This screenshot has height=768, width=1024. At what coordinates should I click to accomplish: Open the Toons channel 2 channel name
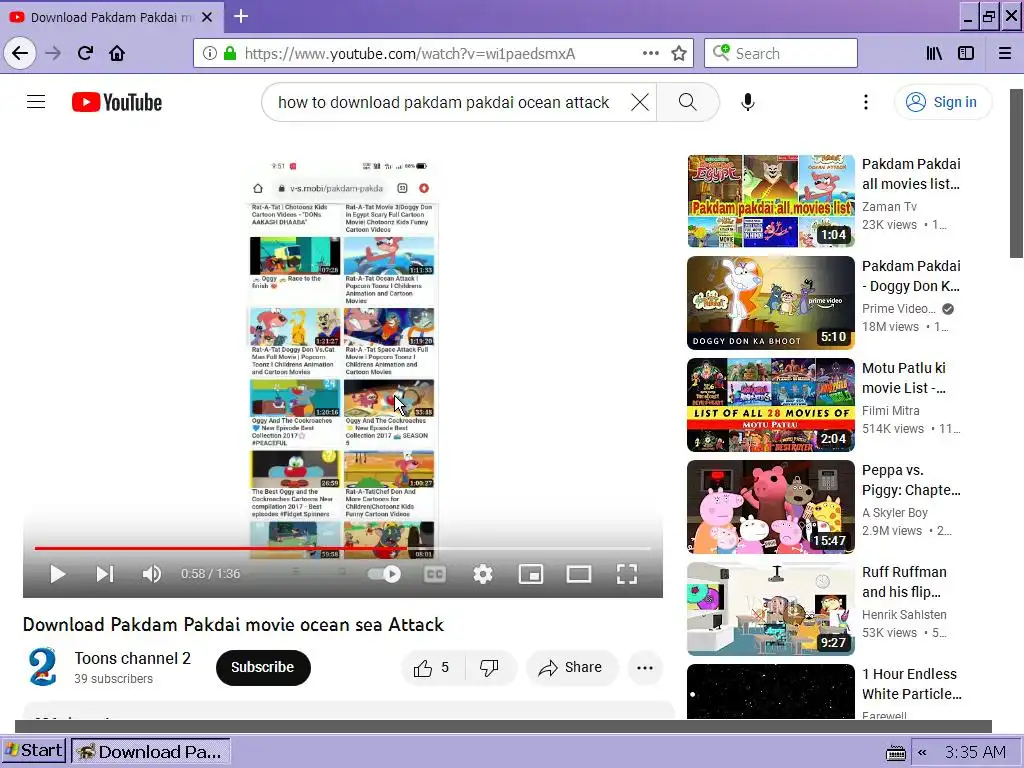pos(133,658)
